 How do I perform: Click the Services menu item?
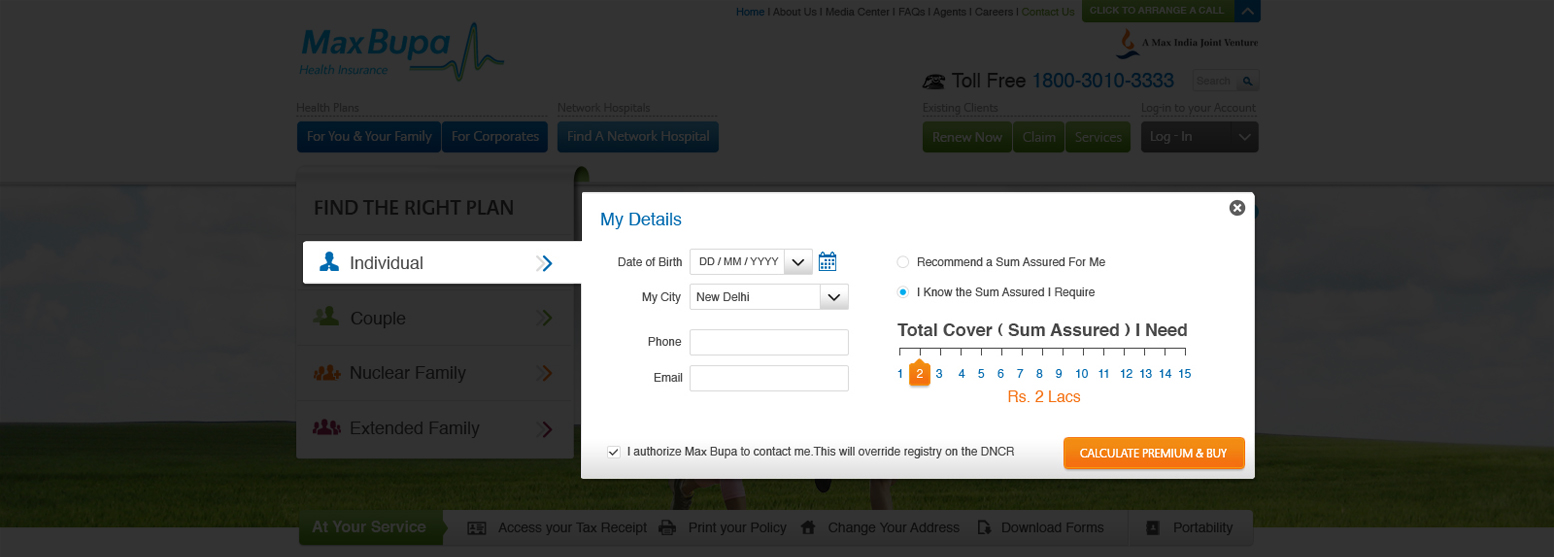coord(1098,137)
